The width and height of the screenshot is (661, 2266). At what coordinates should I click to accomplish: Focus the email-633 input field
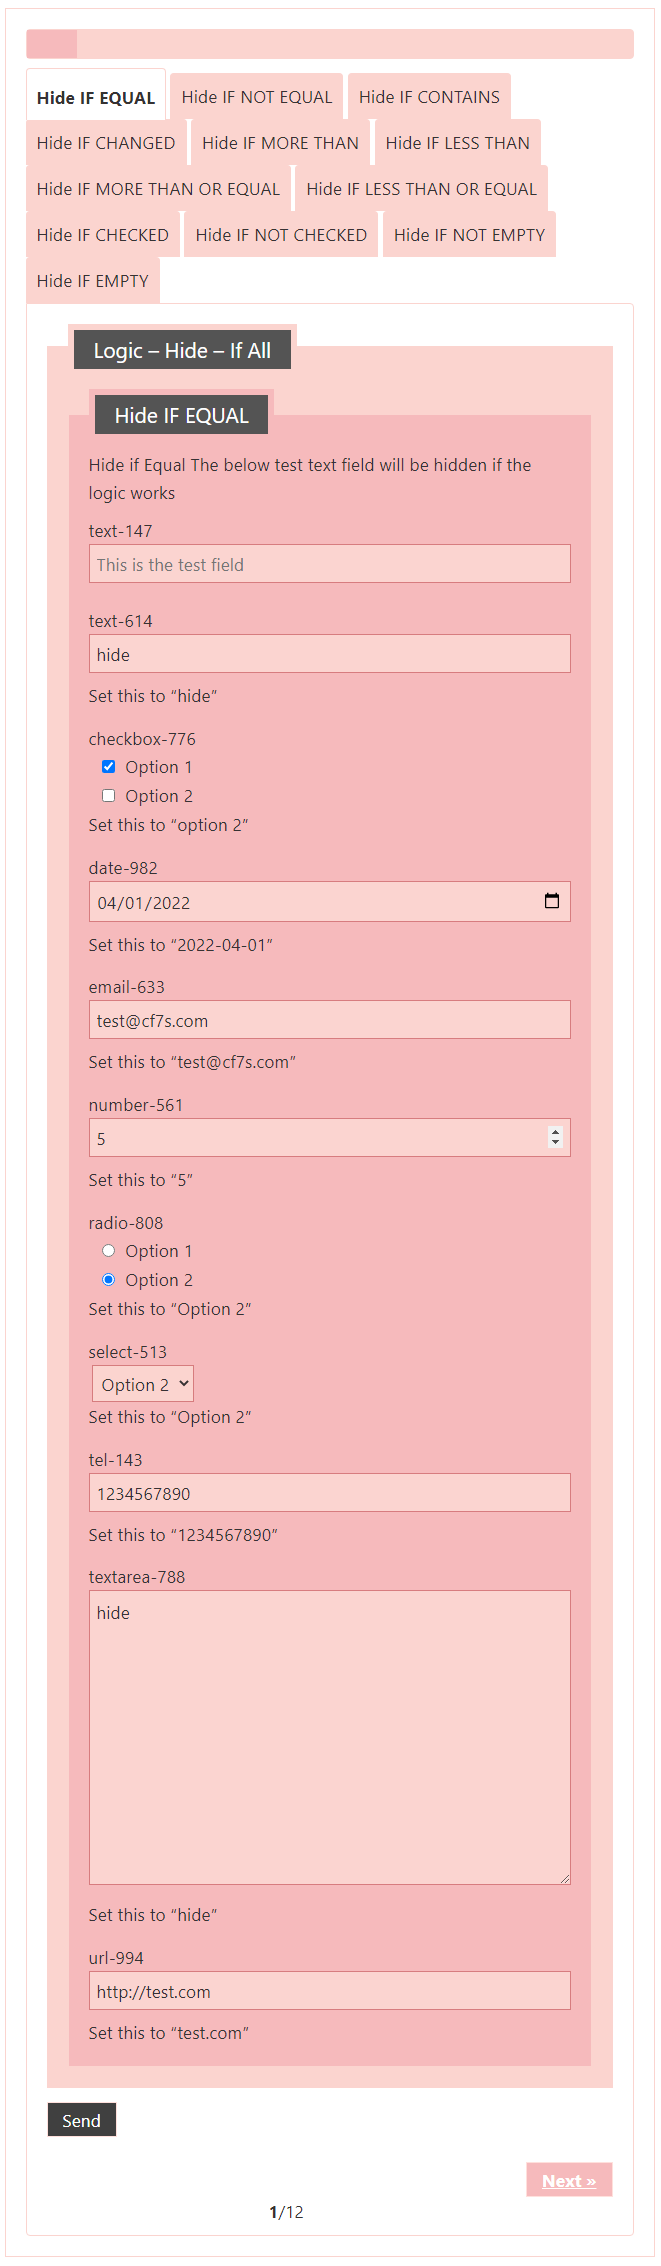pos(330,1020)
